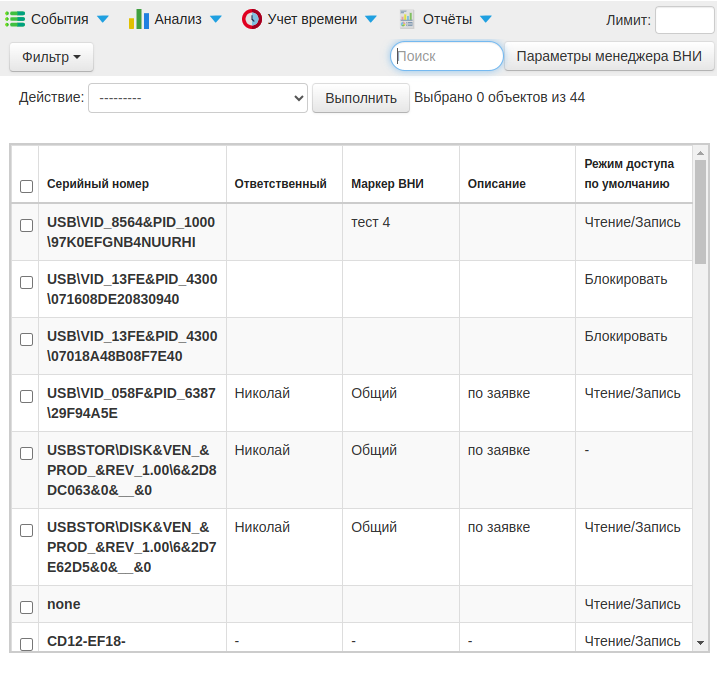Screen dimensions: 717x676
Task: Click the scrollbar down arrow in table
Action: coord(700,642)
